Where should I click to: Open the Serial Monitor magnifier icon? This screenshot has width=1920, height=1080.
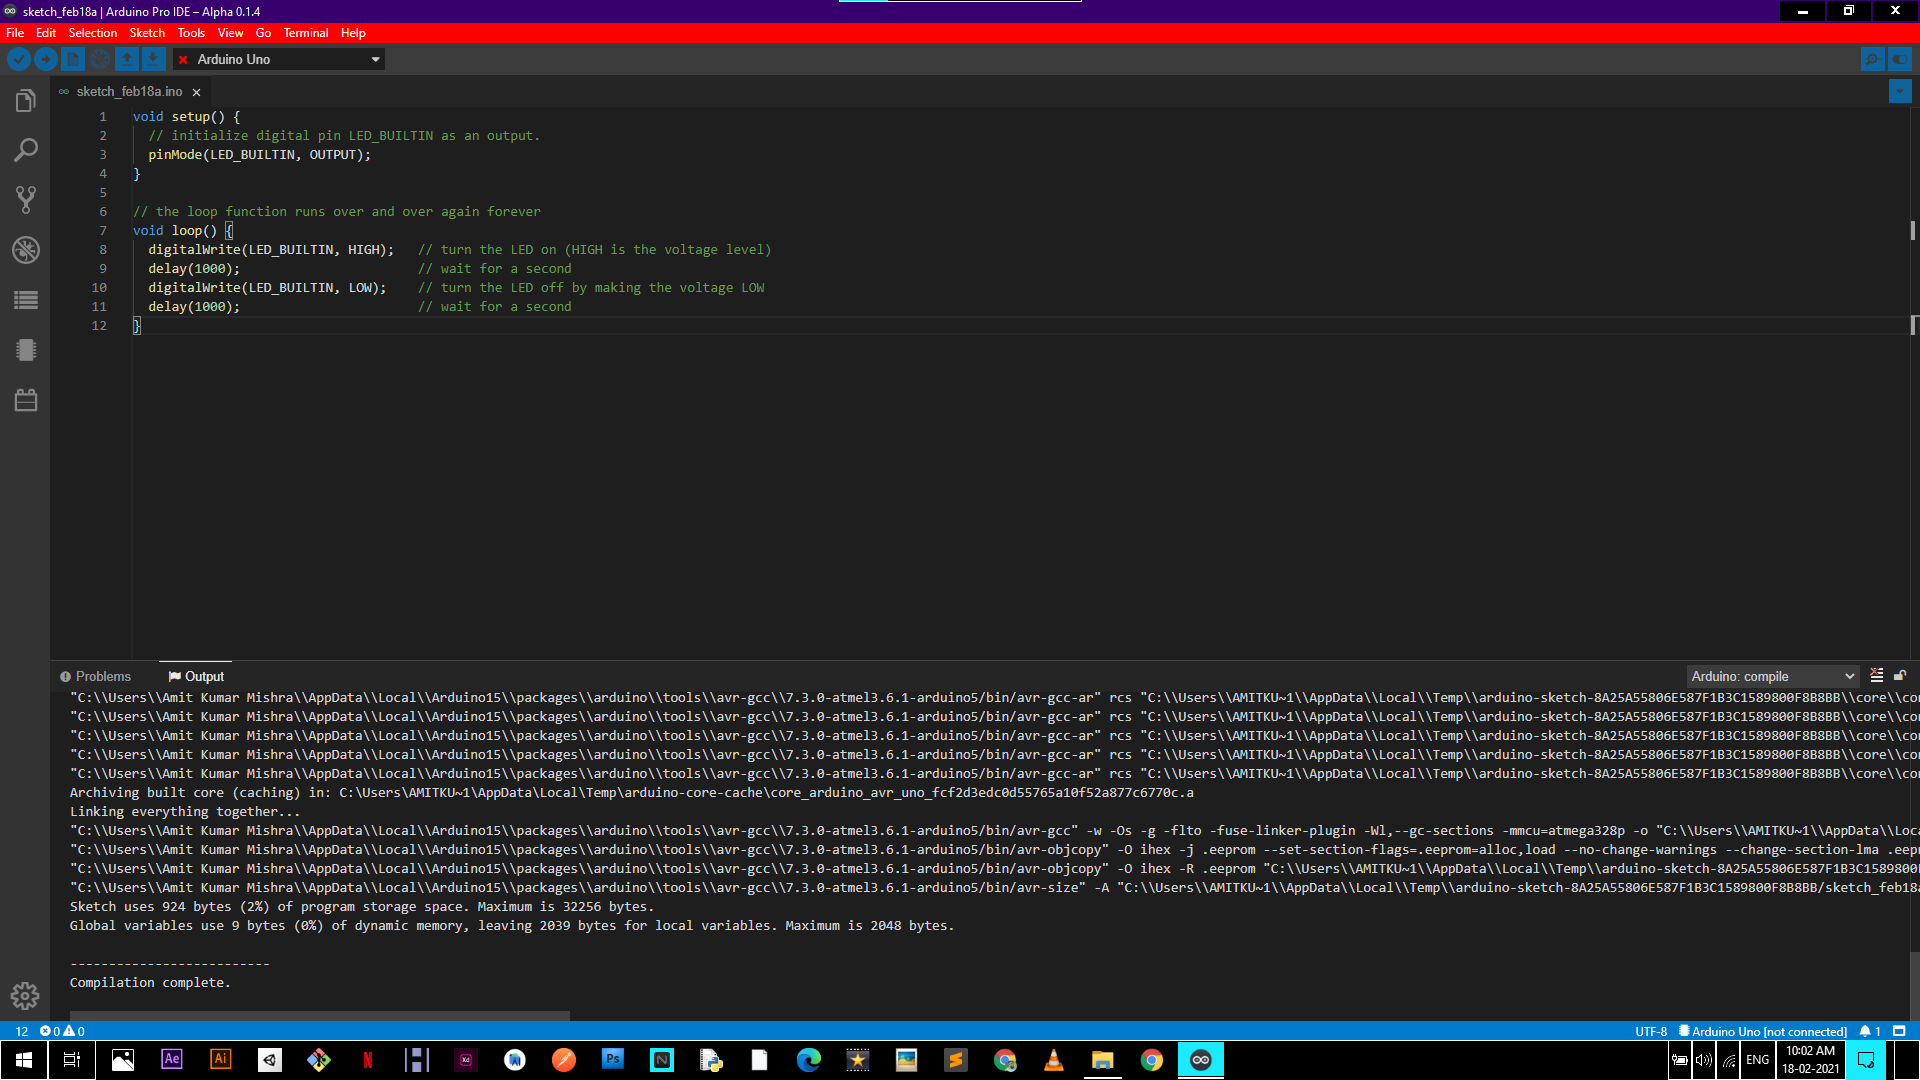pos(1872,59)
